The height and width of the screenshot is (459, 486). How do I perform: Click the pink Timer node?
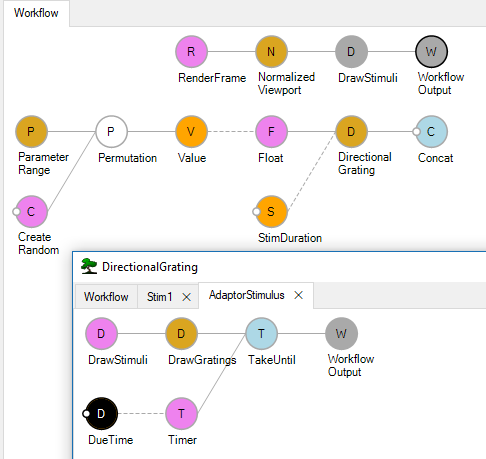pos(181,413)
